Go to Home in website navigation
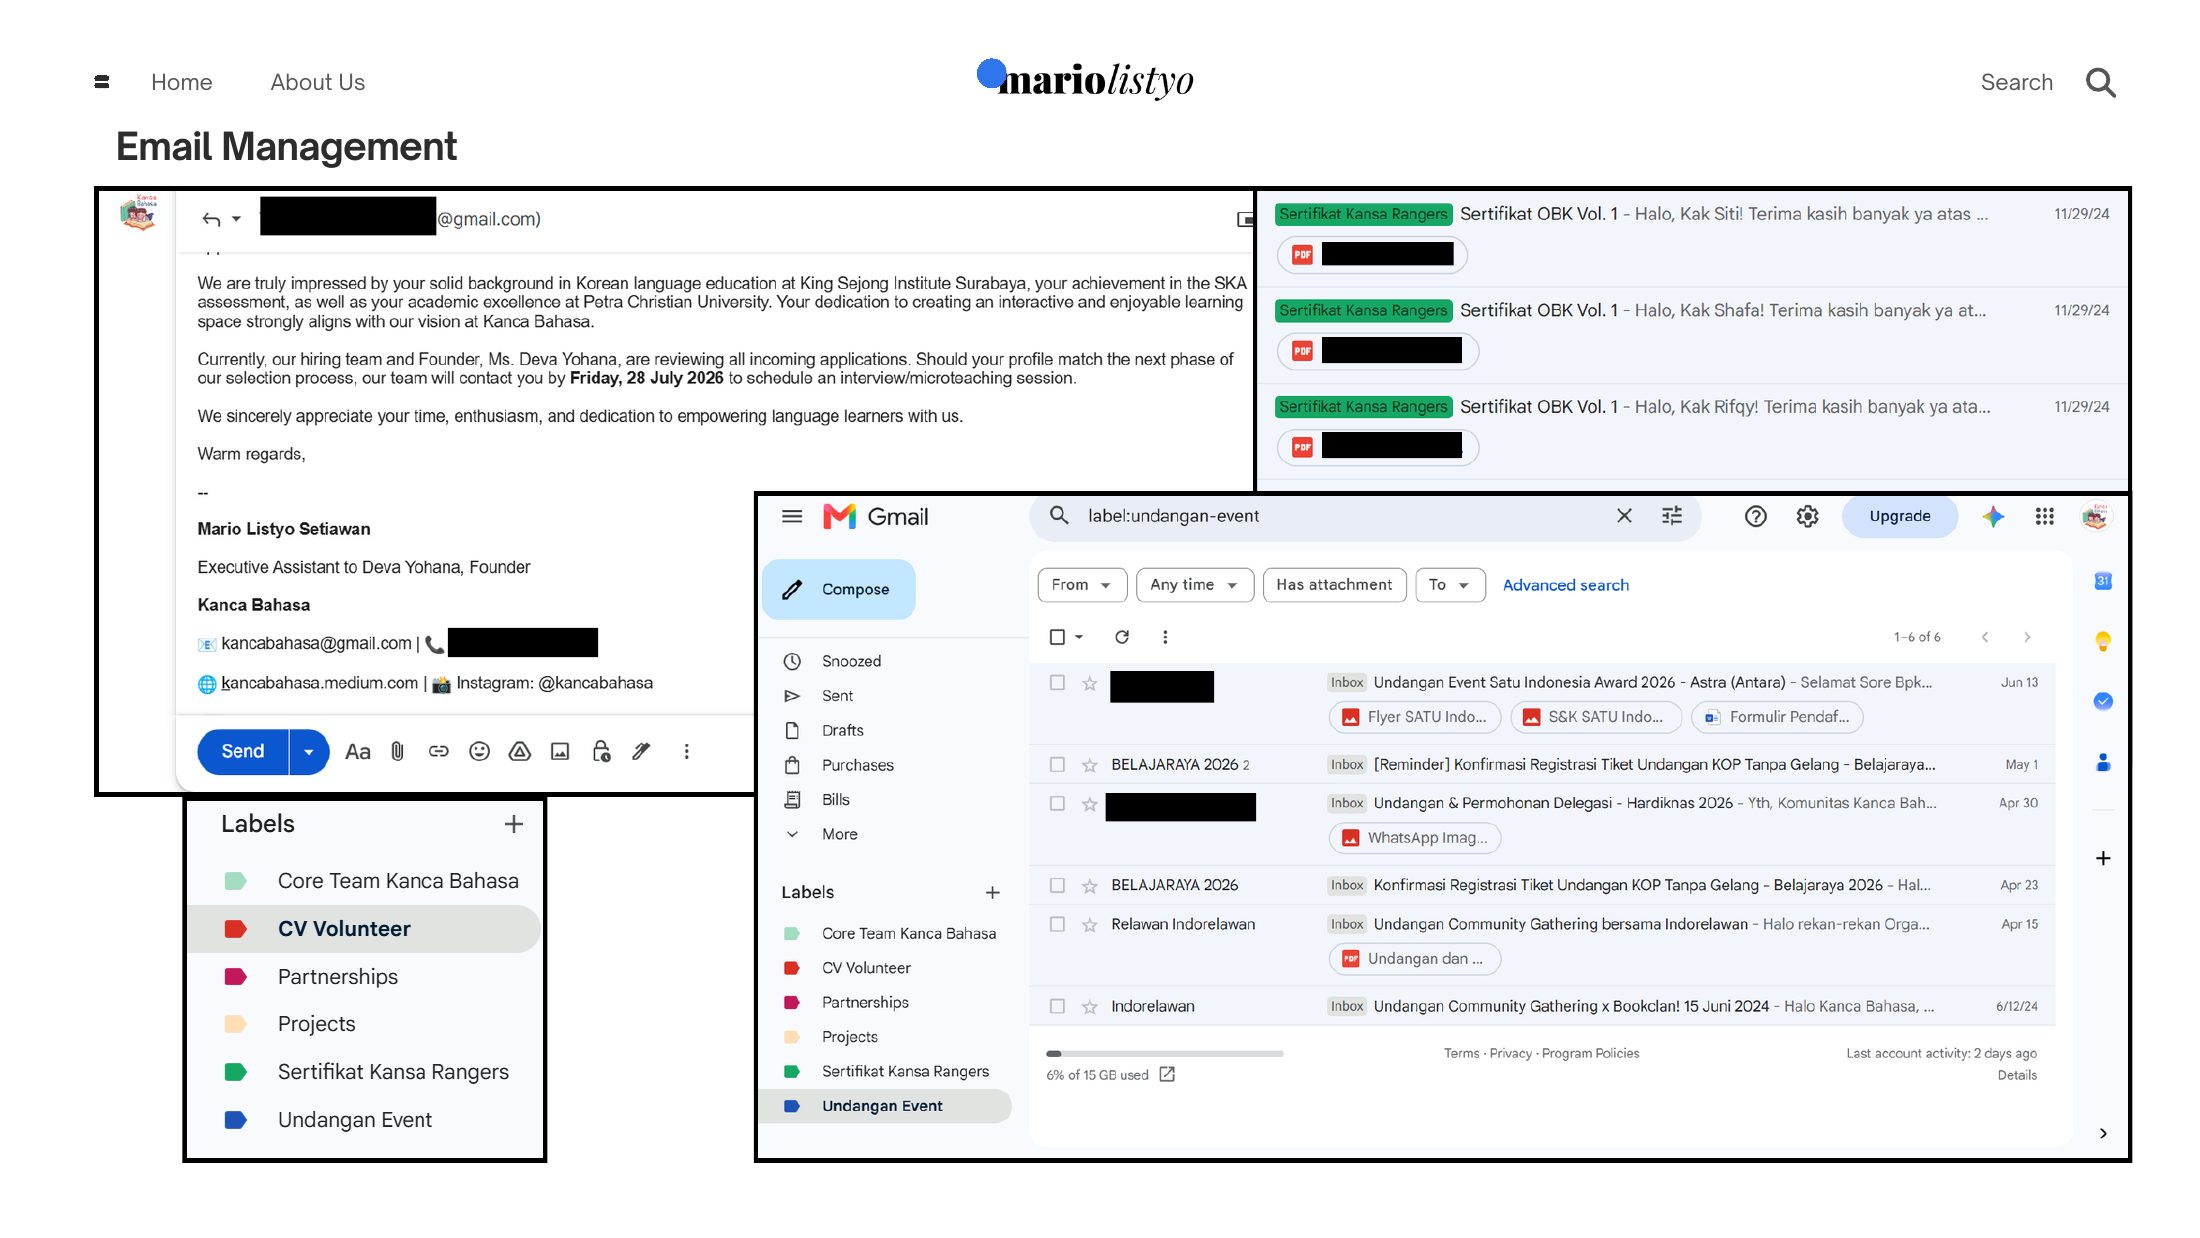 [181, 82]
